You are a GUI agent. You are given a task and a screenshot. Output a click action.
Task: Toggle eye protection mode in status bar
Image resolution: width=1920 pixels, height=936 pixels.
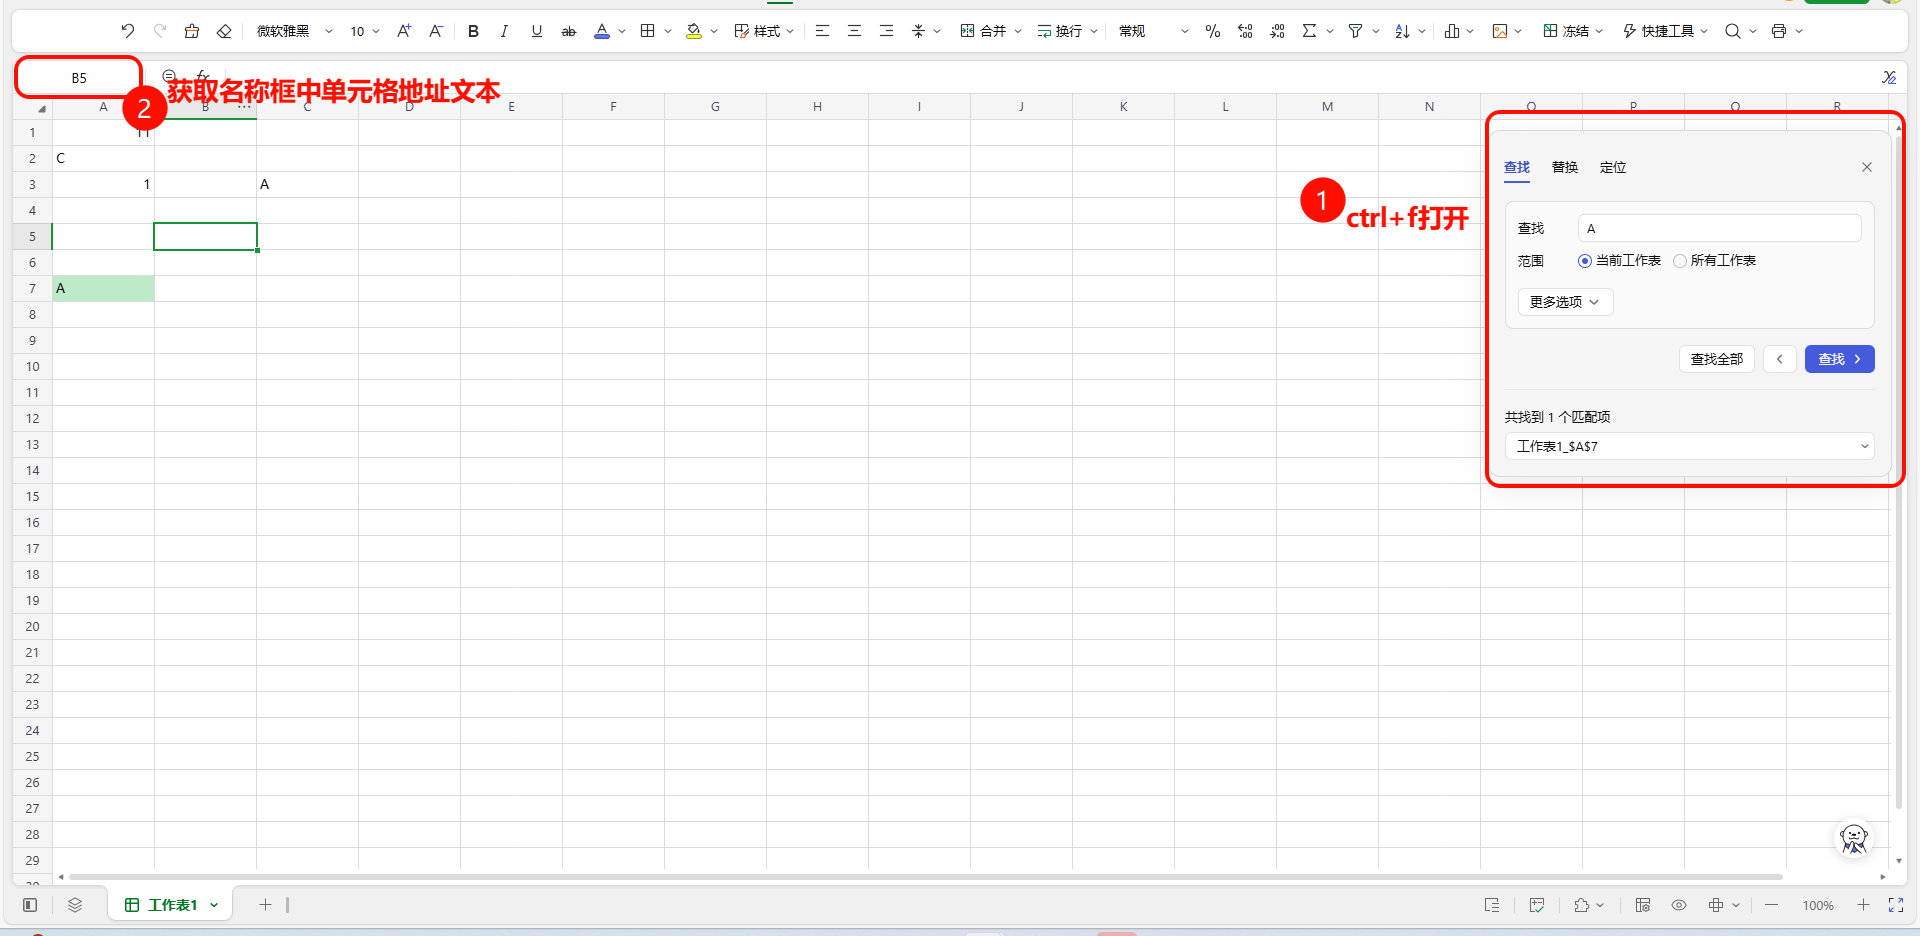coord(1679,905)
